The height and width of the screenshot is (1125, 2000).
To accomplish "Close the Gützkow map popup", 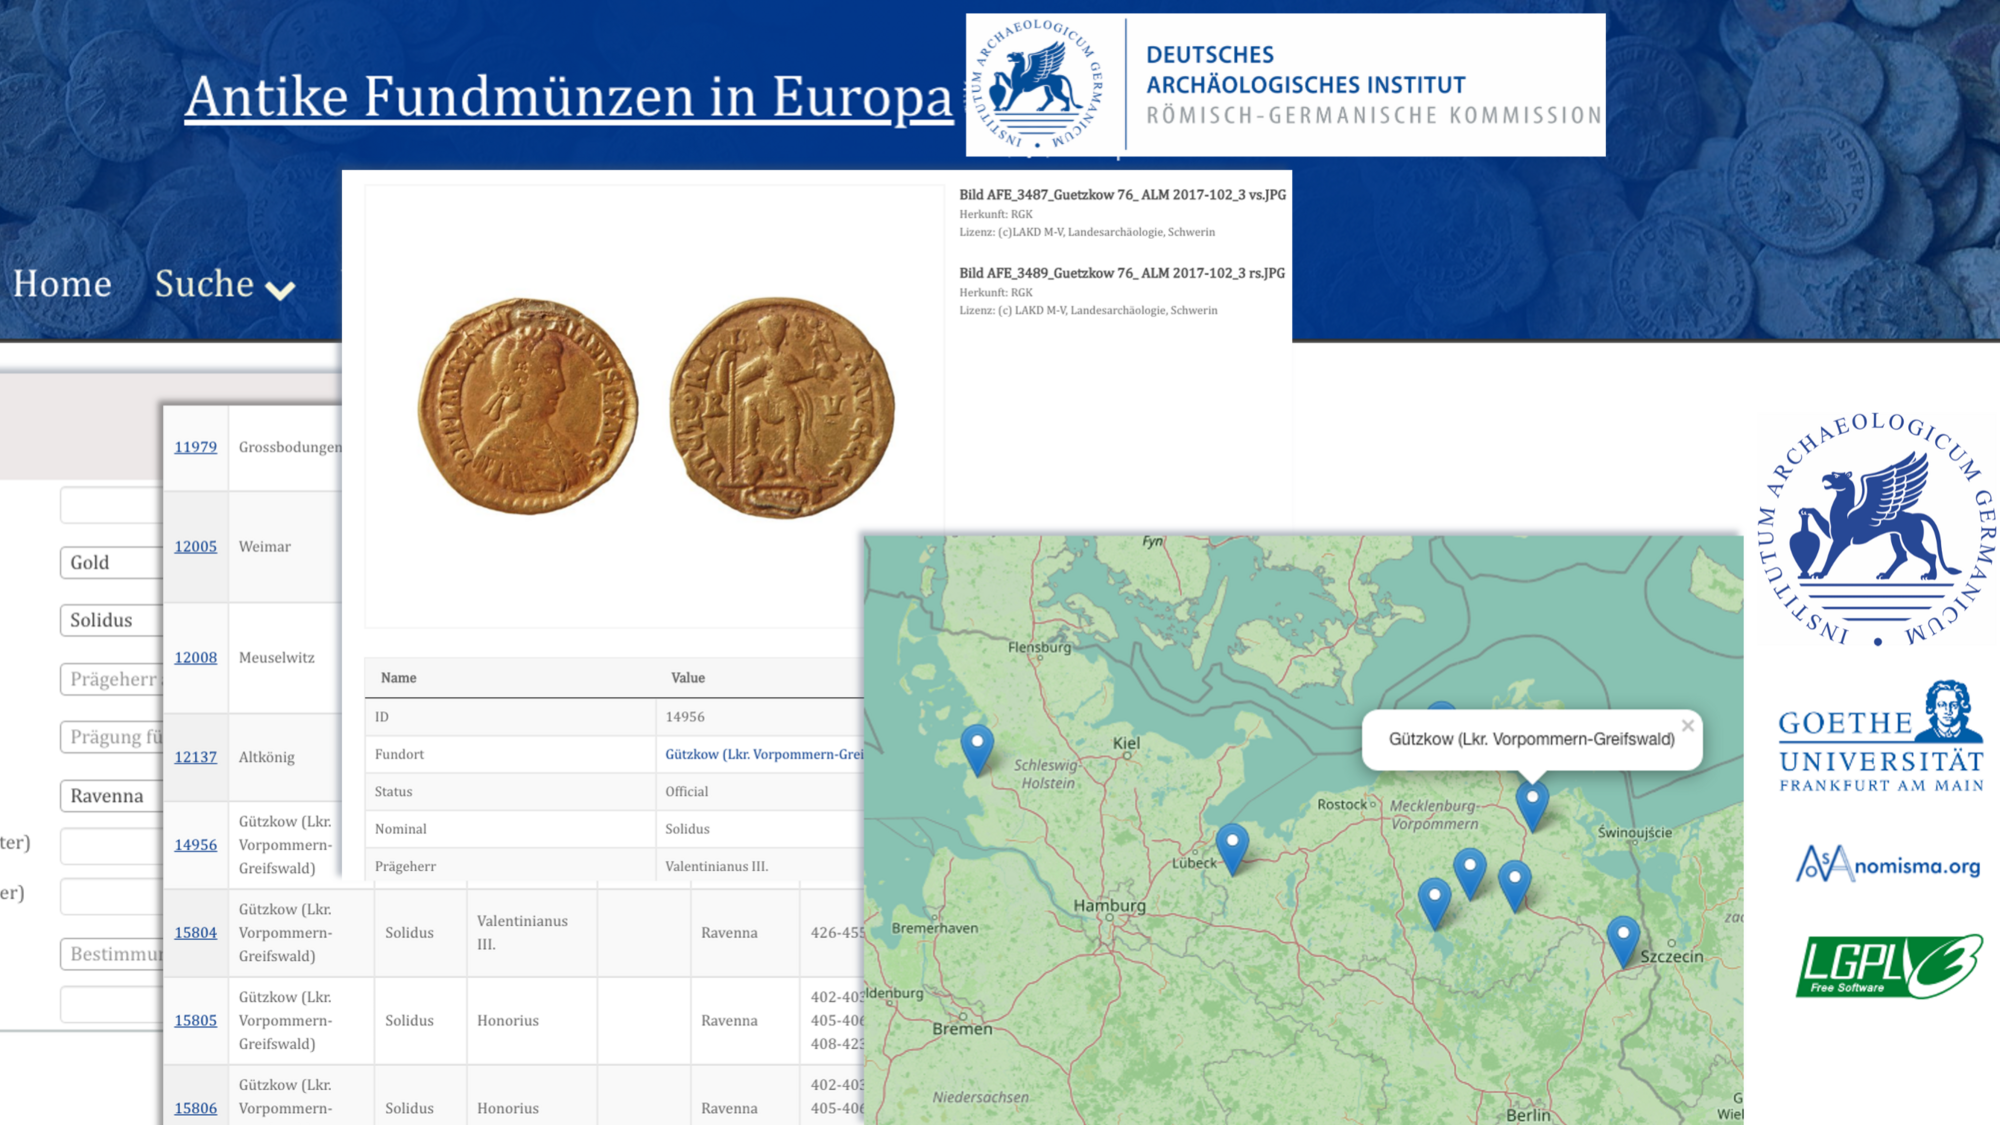I will (1688, 725).
